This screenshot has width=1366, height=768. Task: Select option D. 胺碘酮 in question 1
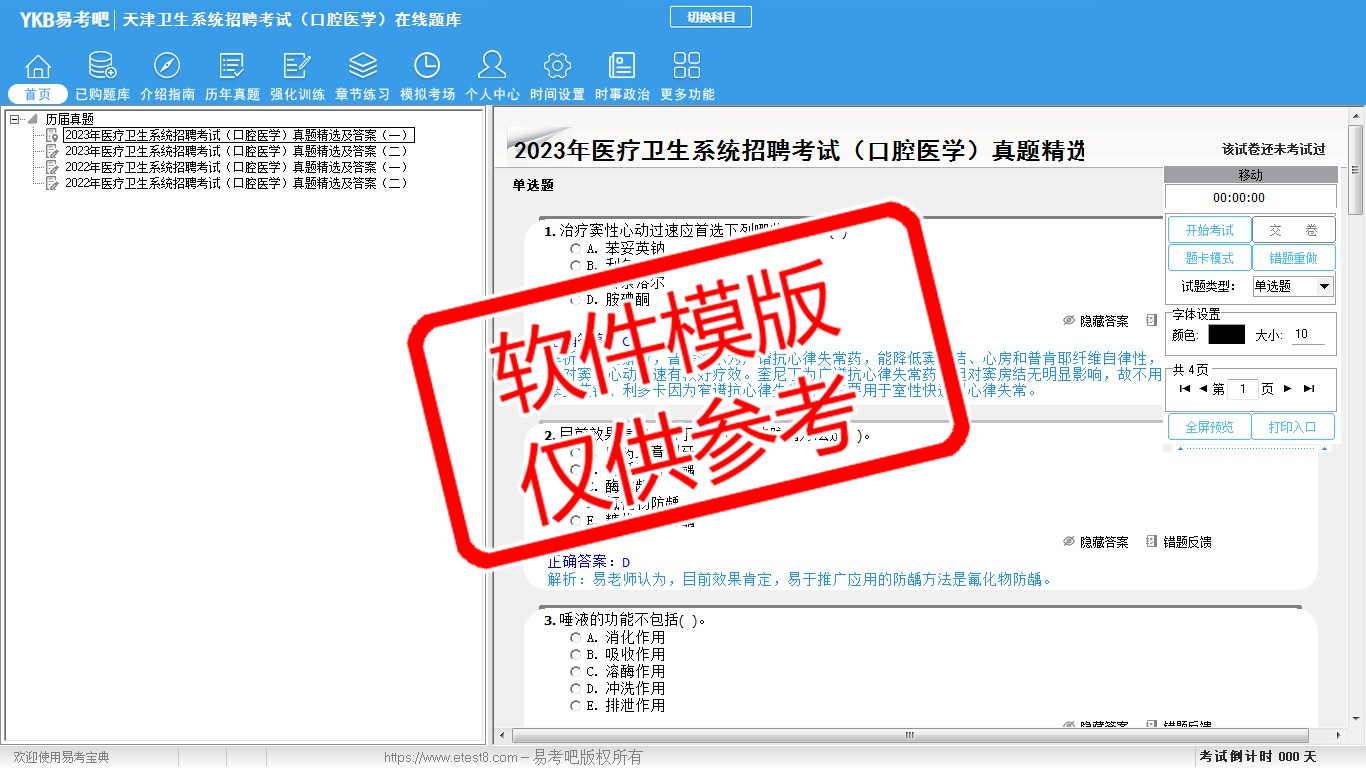click(575, 299)
